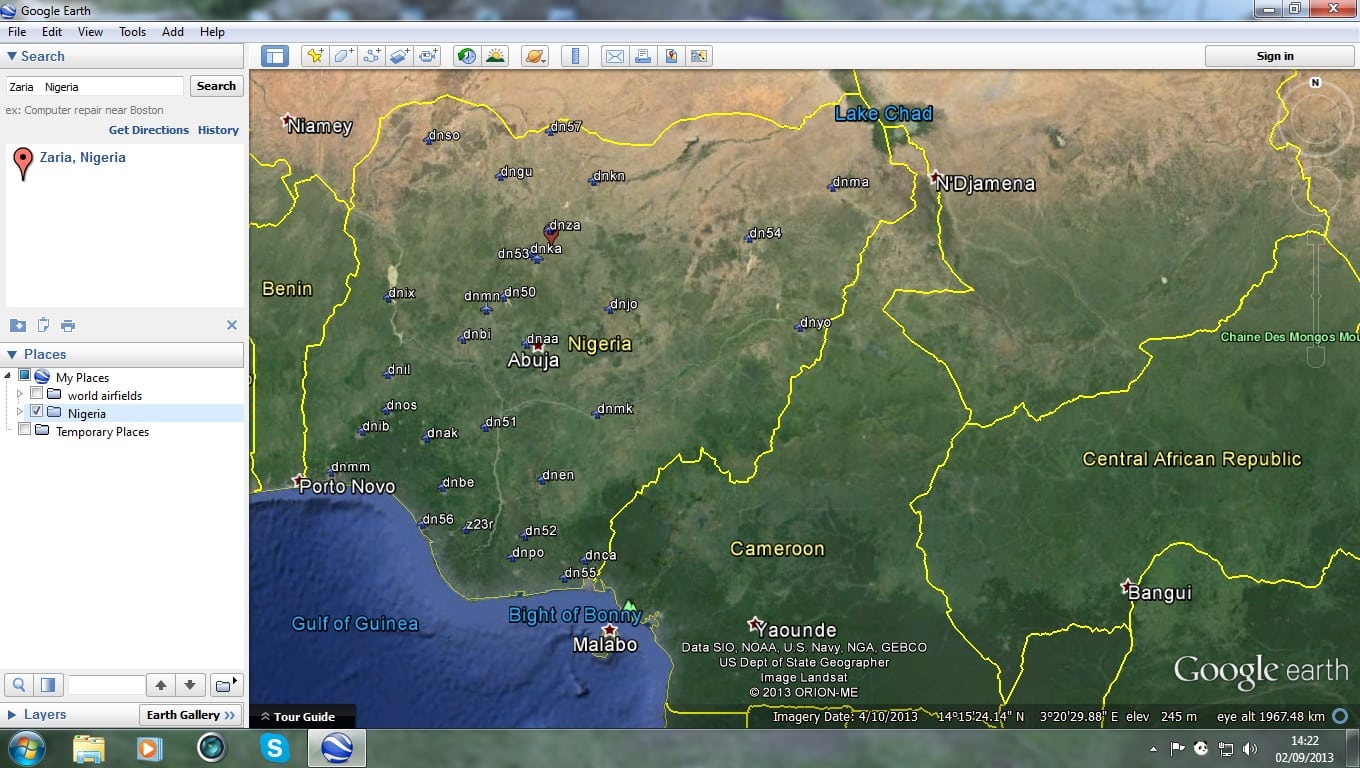Expand the Nigeria folder tree
The width and height of the screenshot is (1360, 768).
[x=20, y=412]
